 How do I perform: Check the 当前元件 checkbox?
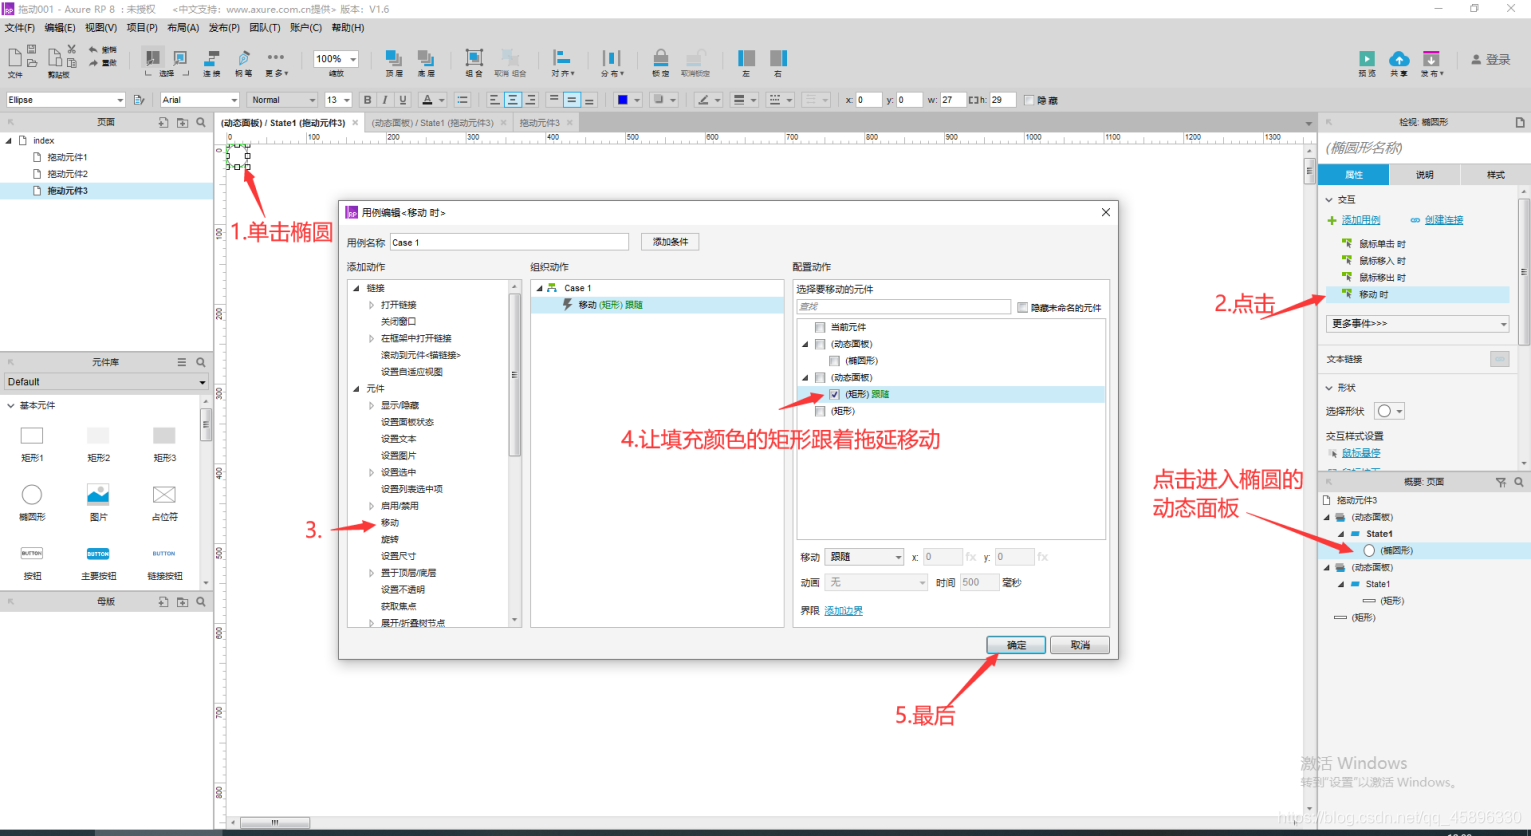coord(820,327)
